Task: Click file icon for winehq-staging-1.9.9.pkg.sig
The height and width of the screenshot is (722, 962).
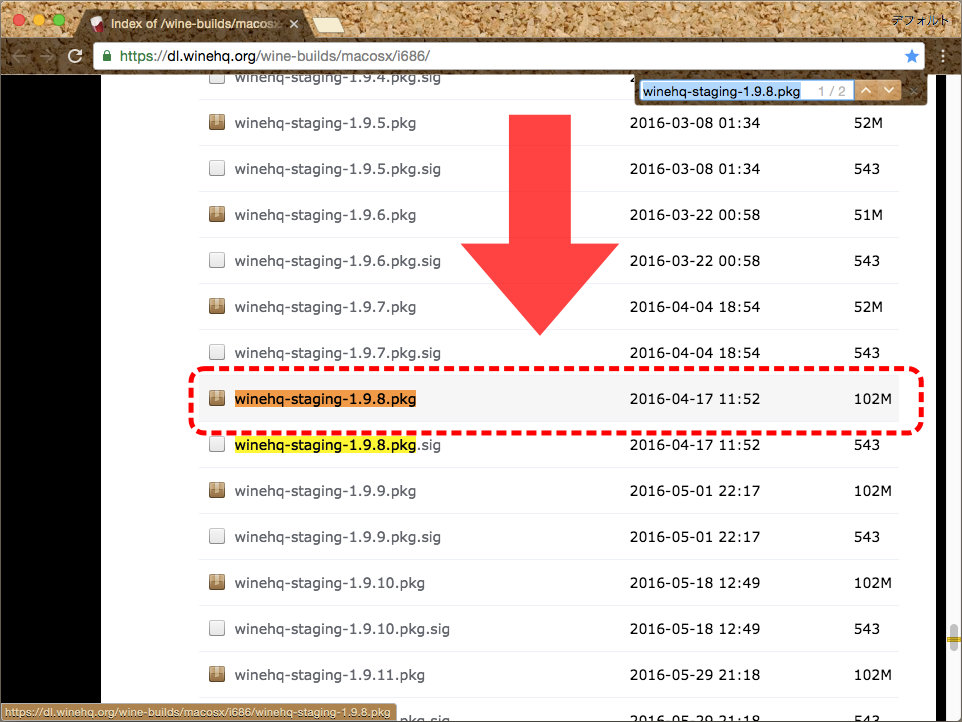Action: (x=217, y=536)
